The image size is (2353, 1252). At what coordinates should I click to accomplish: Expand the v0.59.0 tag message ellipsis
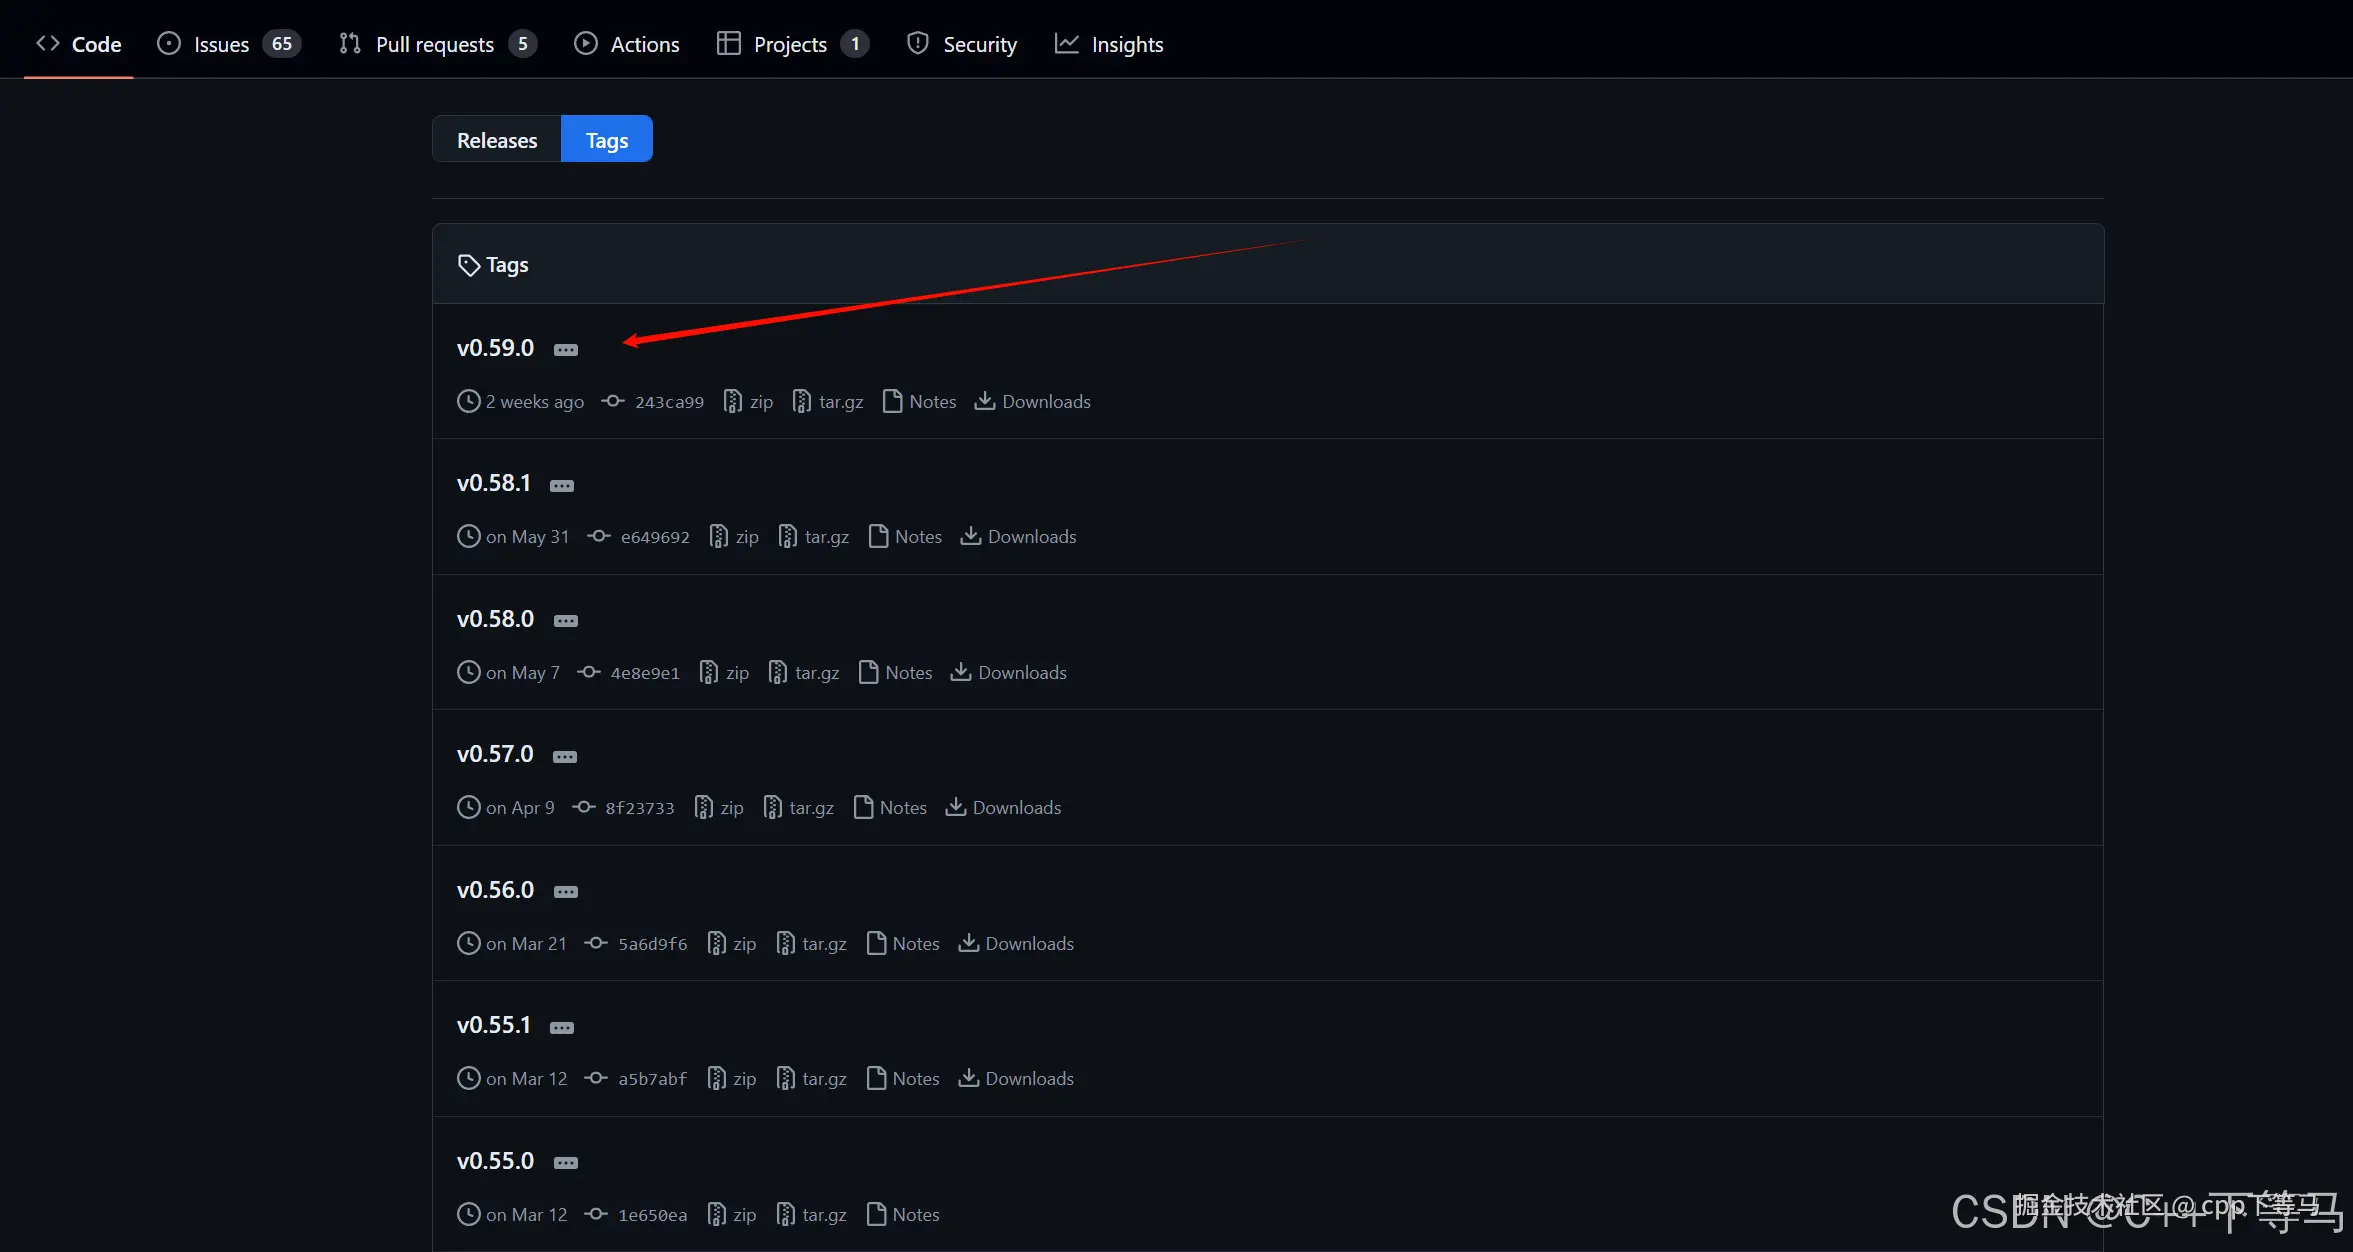click(566, 350)
